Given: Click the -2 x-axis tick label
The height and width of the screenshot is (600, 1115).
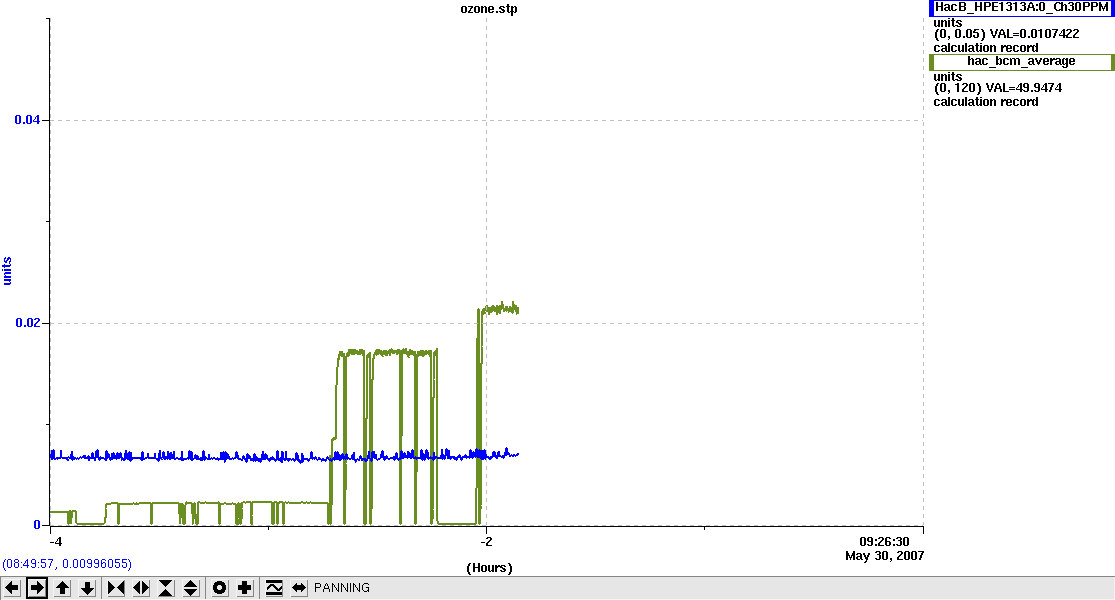Looking at the screenshot, I should tap(486, 542).
